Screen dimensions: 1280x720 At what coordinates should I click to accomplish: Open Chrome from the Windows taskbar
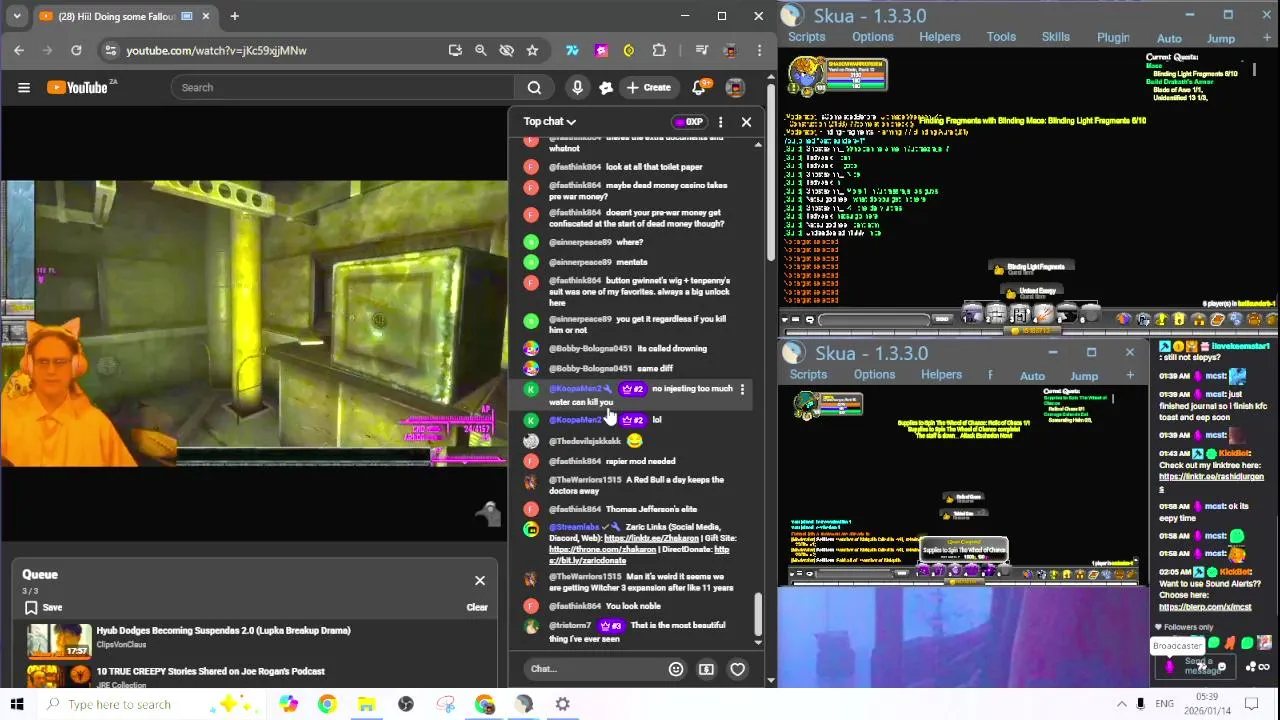point(326,704)
